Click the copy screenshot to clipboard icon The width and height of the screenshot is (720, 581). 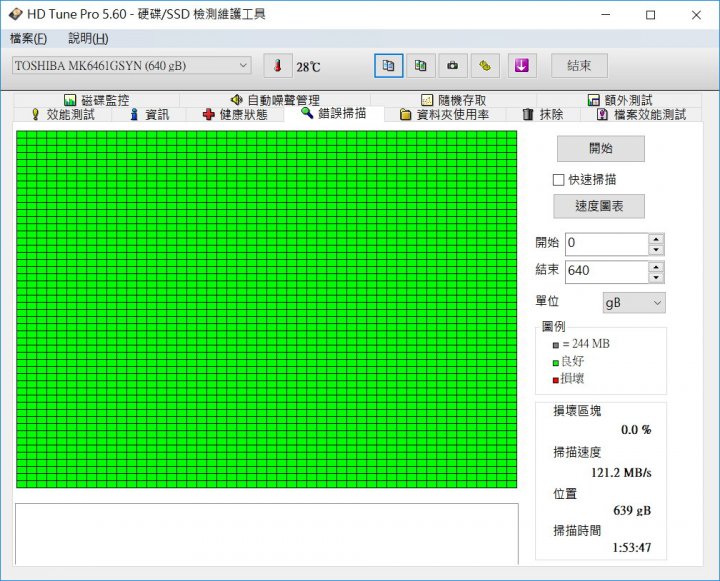coord(421,66)
